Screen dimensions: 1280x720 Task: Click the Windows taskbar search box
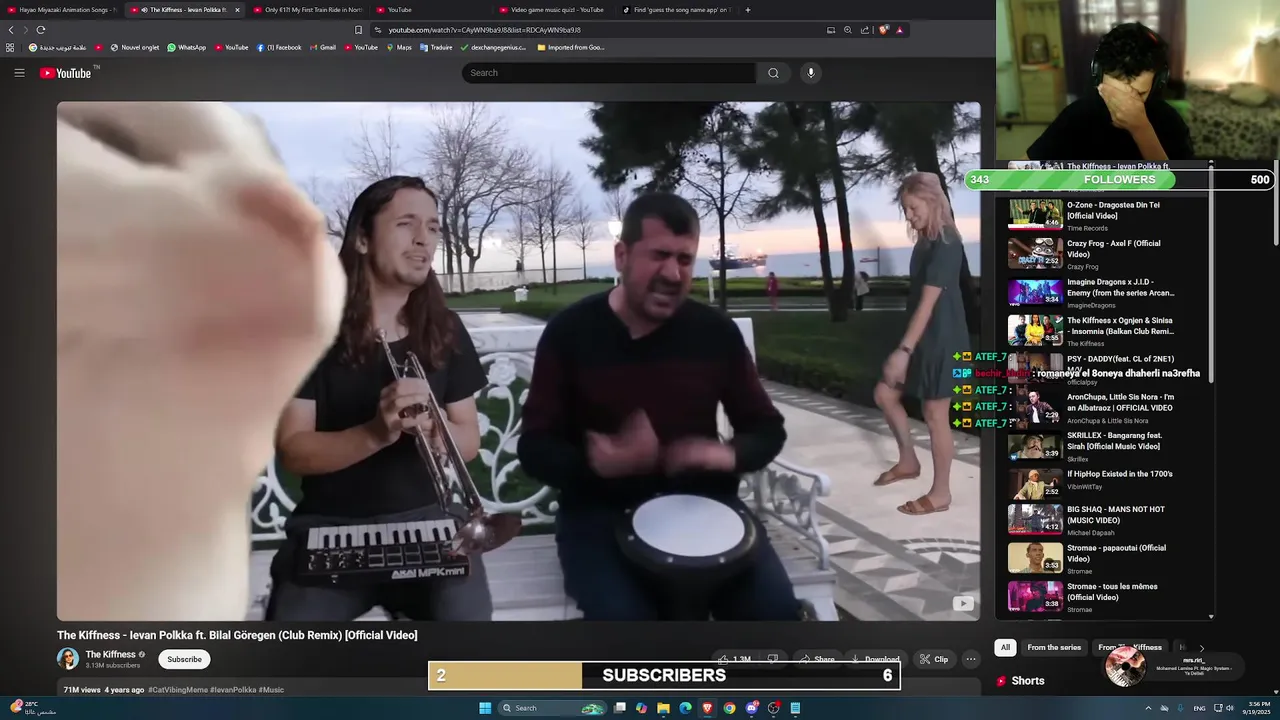(553, 708)
